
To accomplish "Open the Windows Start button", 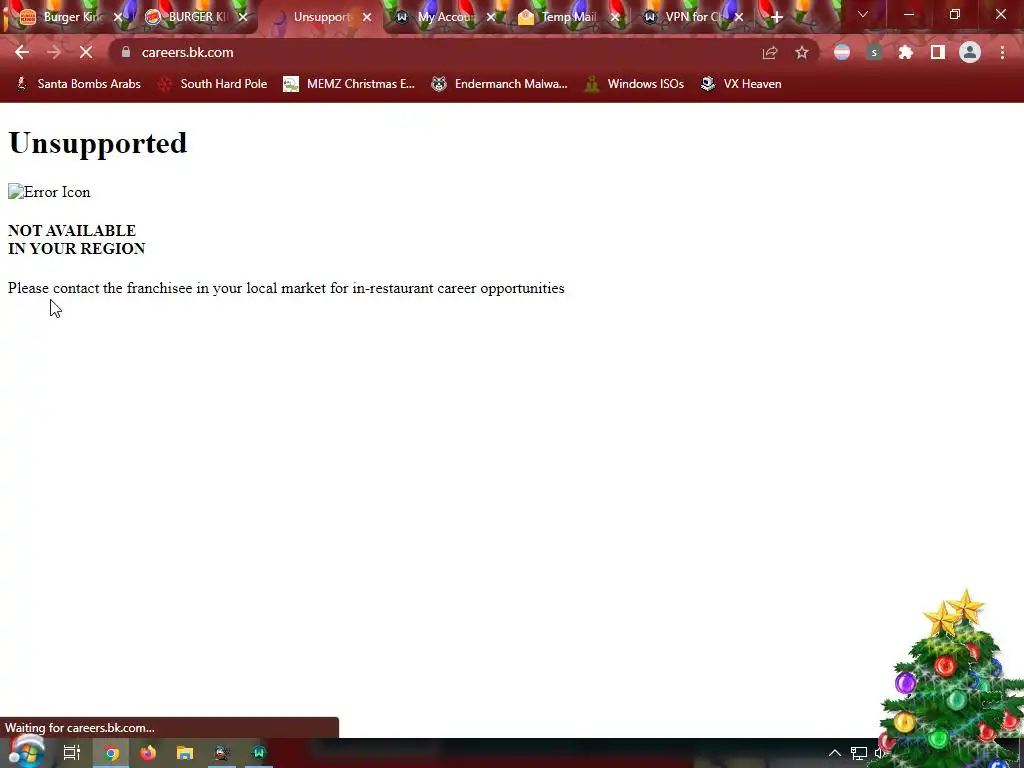I will [x=26, y=753].
